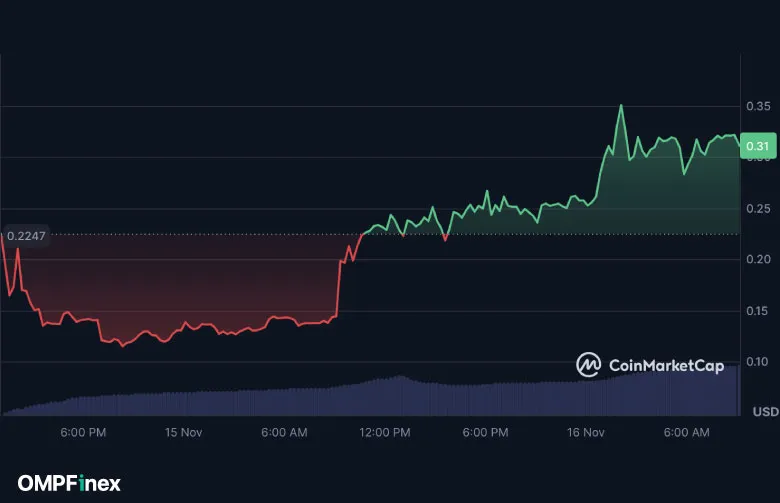Click the 0.35 price axis label

757,106
